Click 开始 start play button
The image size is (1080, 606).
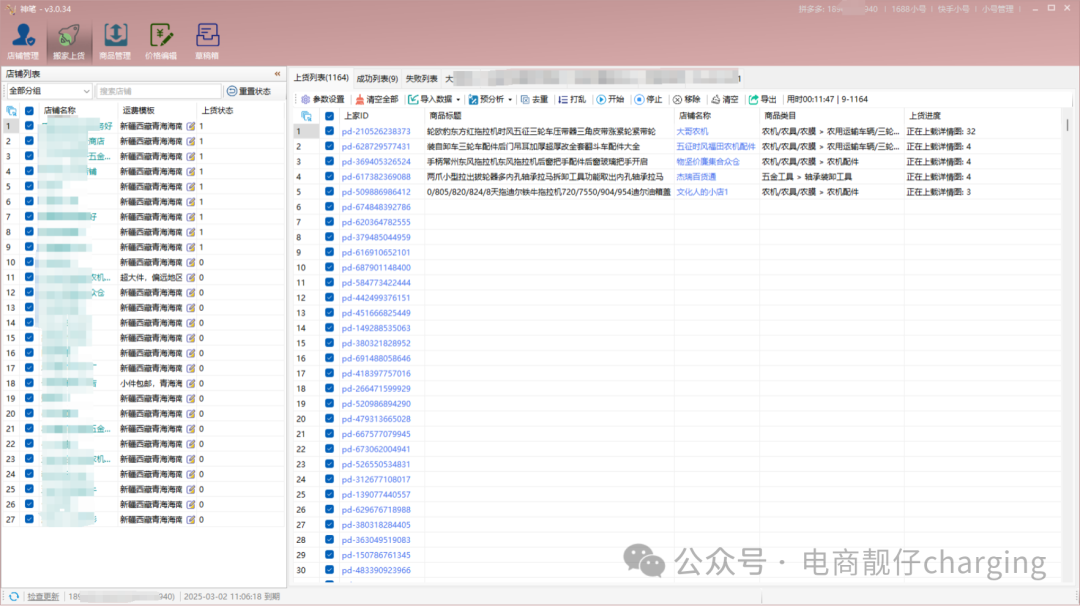pyautogui.click(x=610, y=99)
